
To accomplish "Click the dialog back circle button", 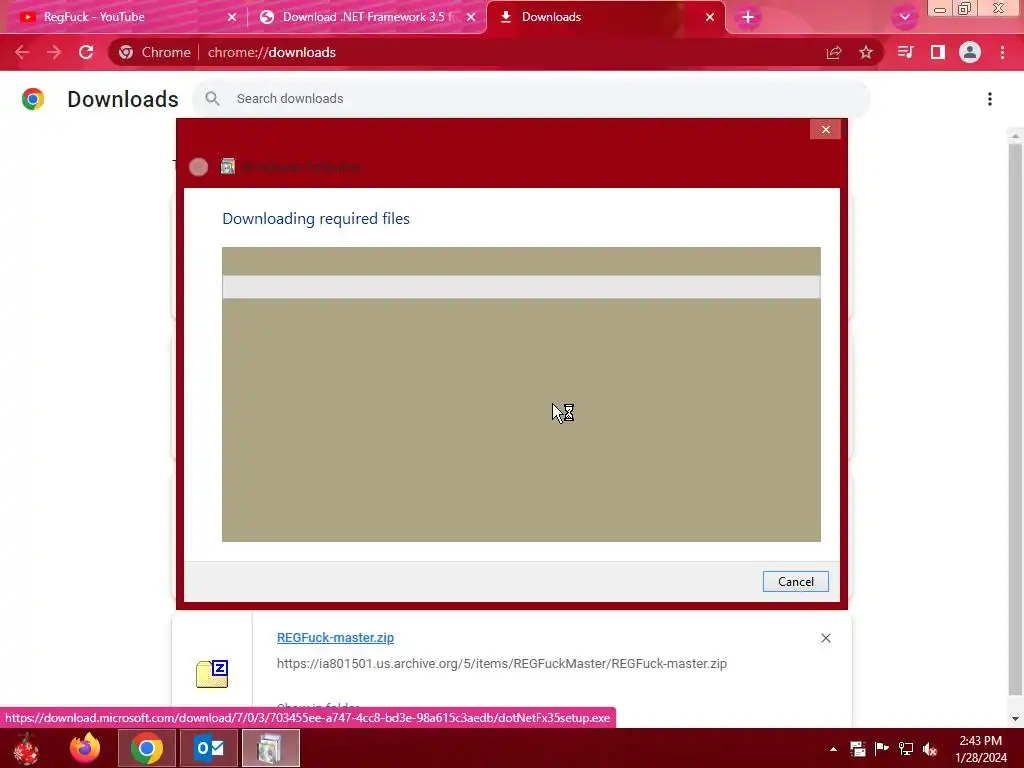I will 199,167.
